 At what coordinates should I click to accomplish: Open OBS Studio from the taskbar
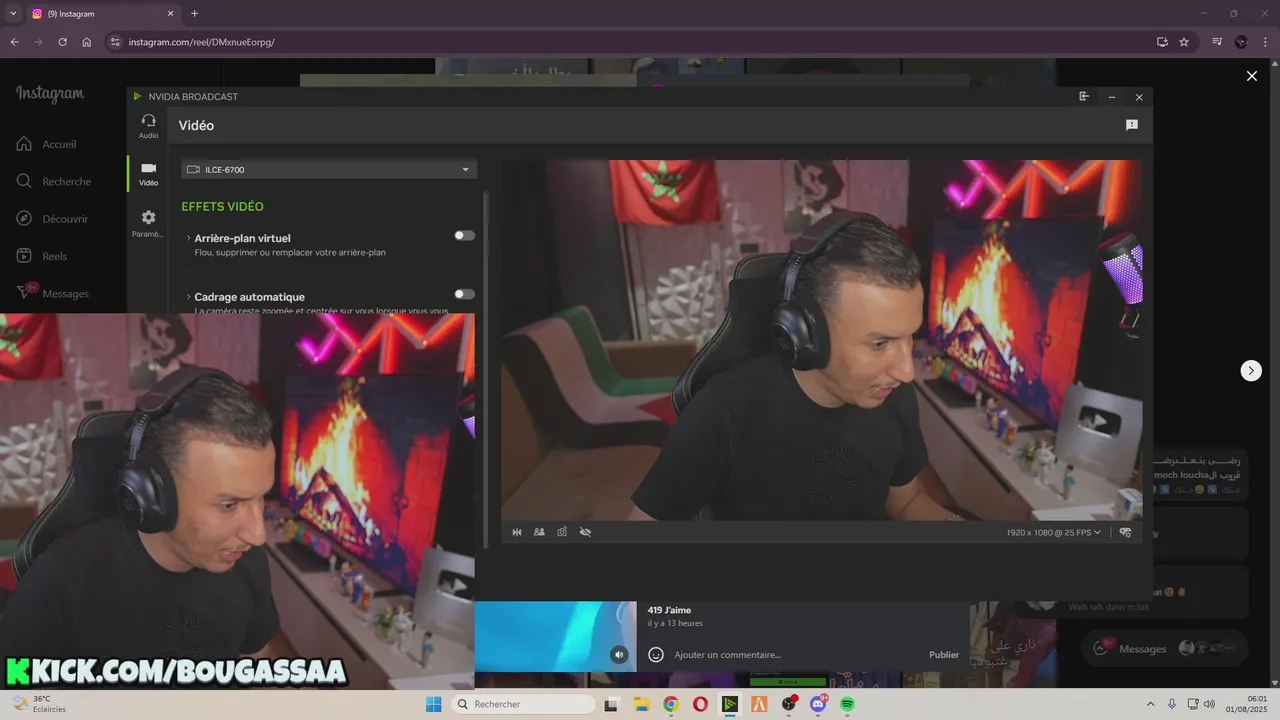click(789, 704)
